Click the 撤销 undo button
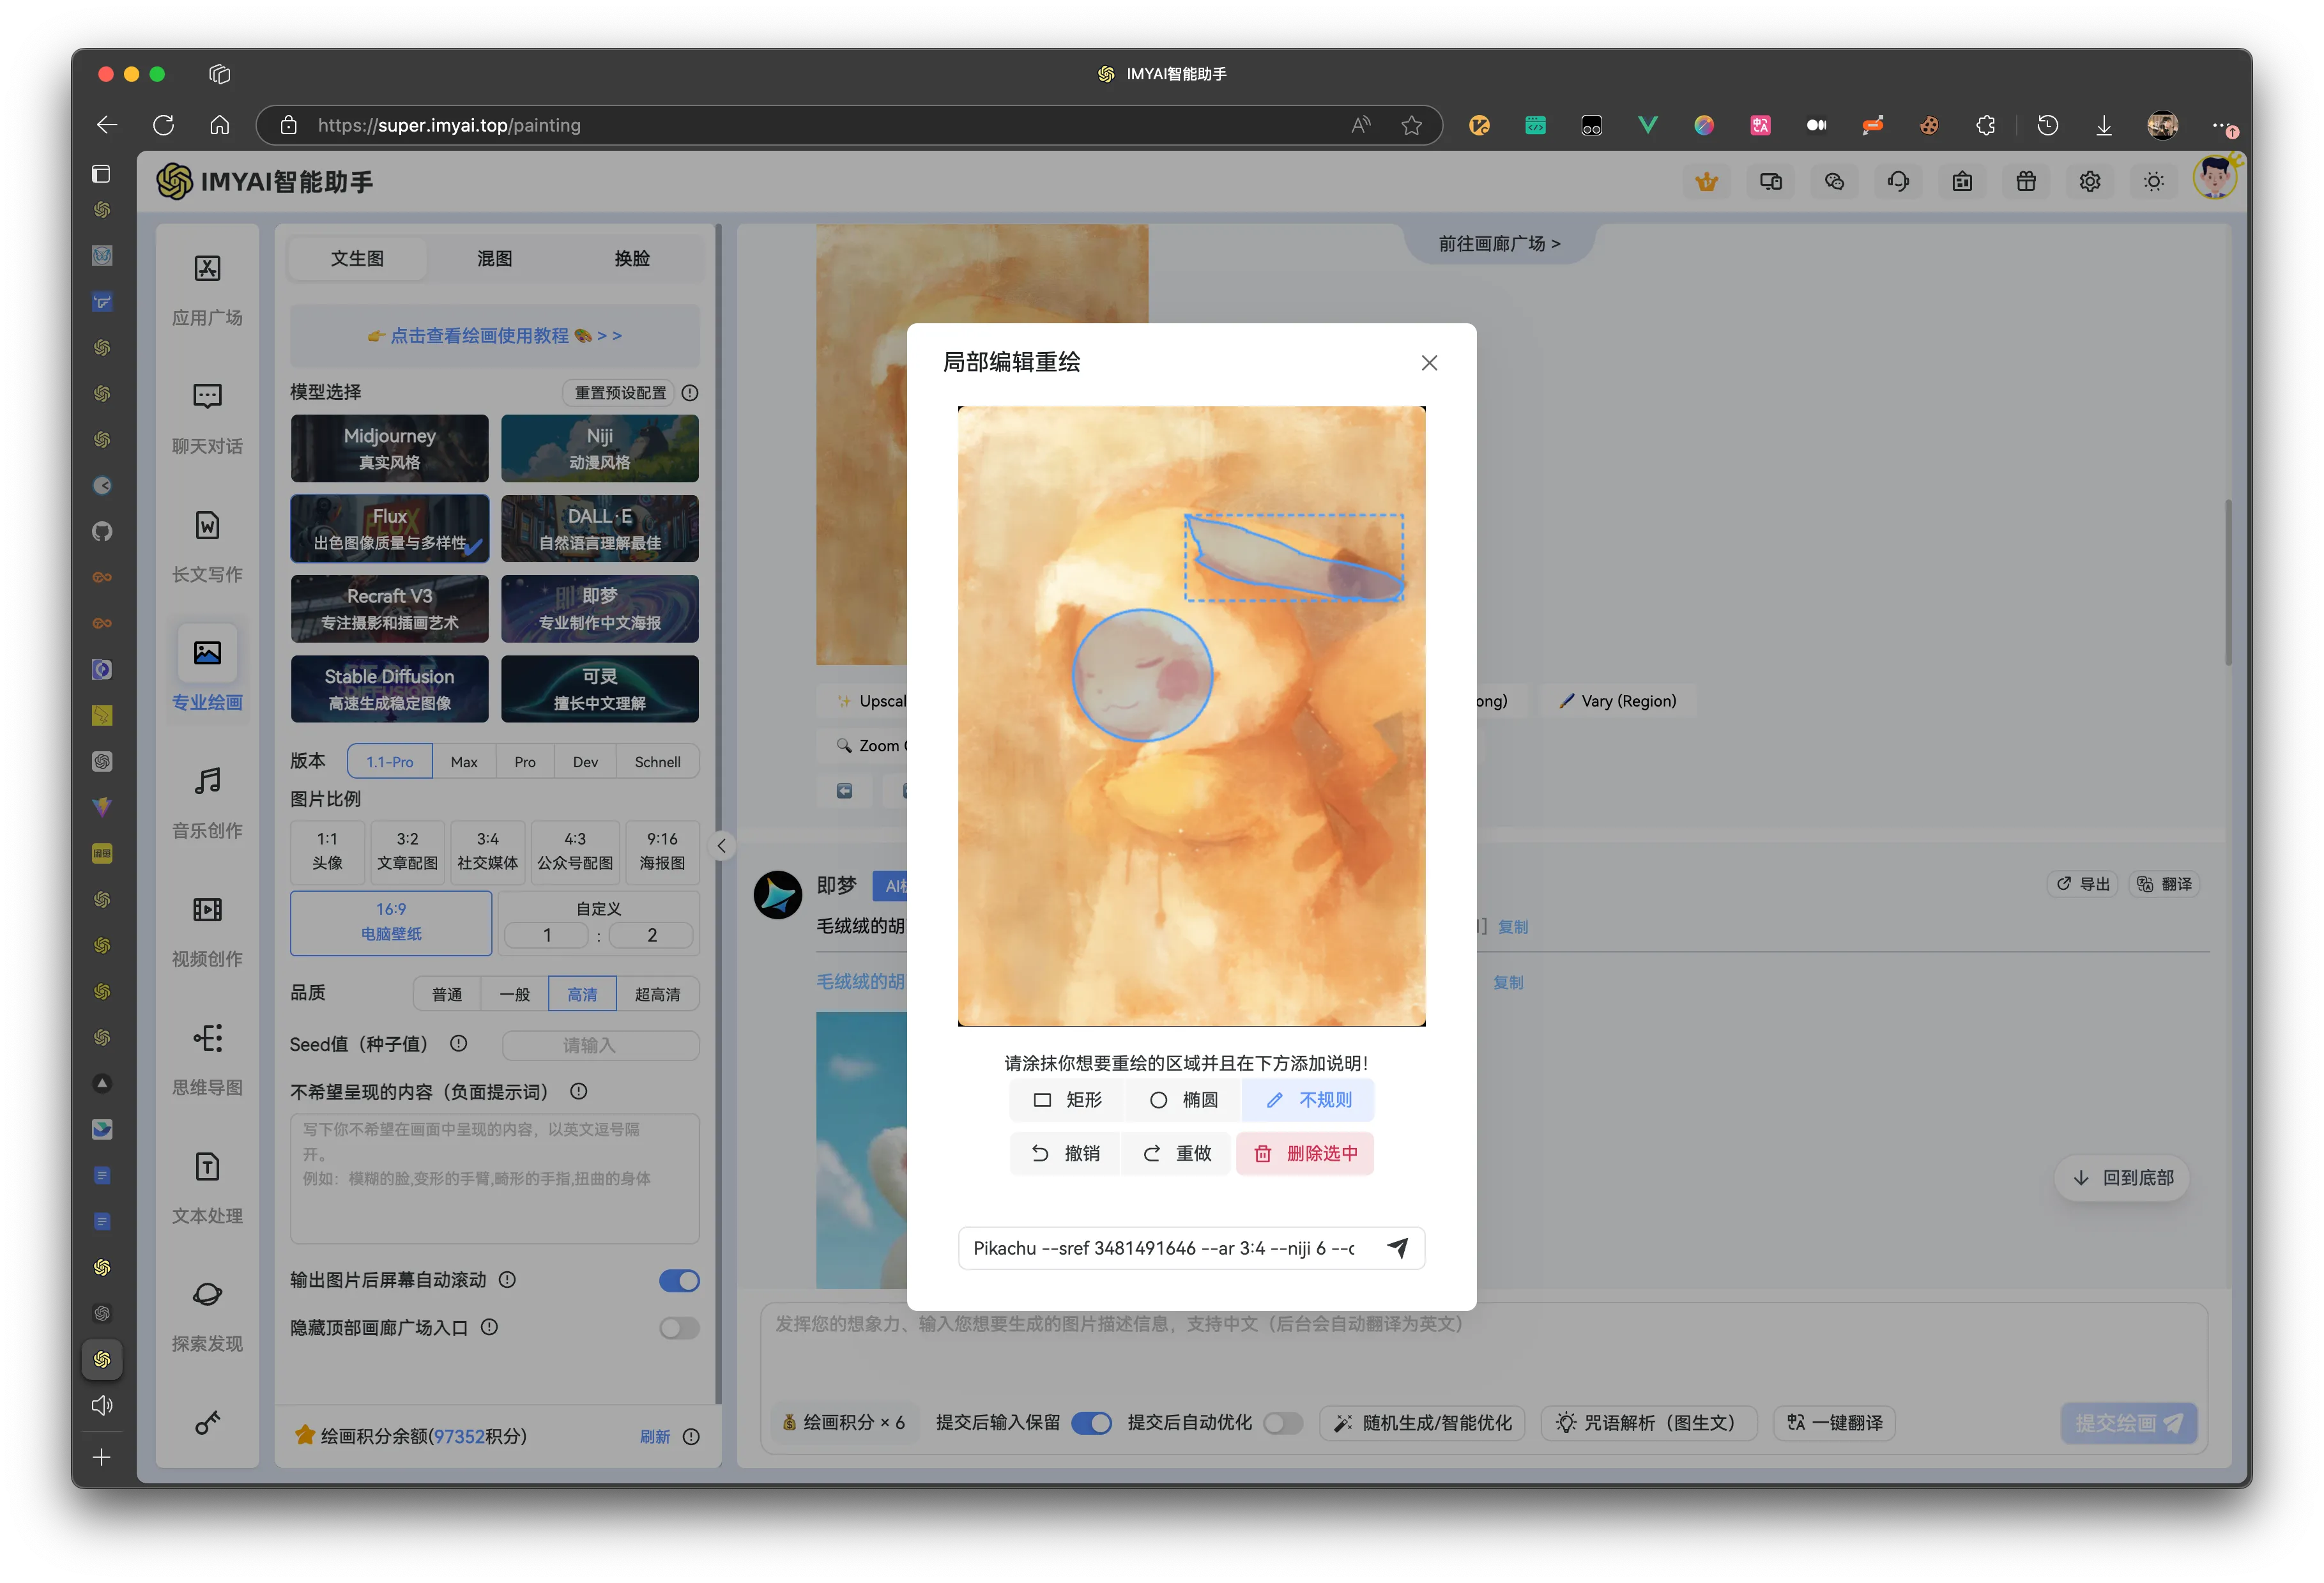Image resolution: width=2324 pixels, height=1583 pixels. pyautogui.click(x=1065, y=1154)
